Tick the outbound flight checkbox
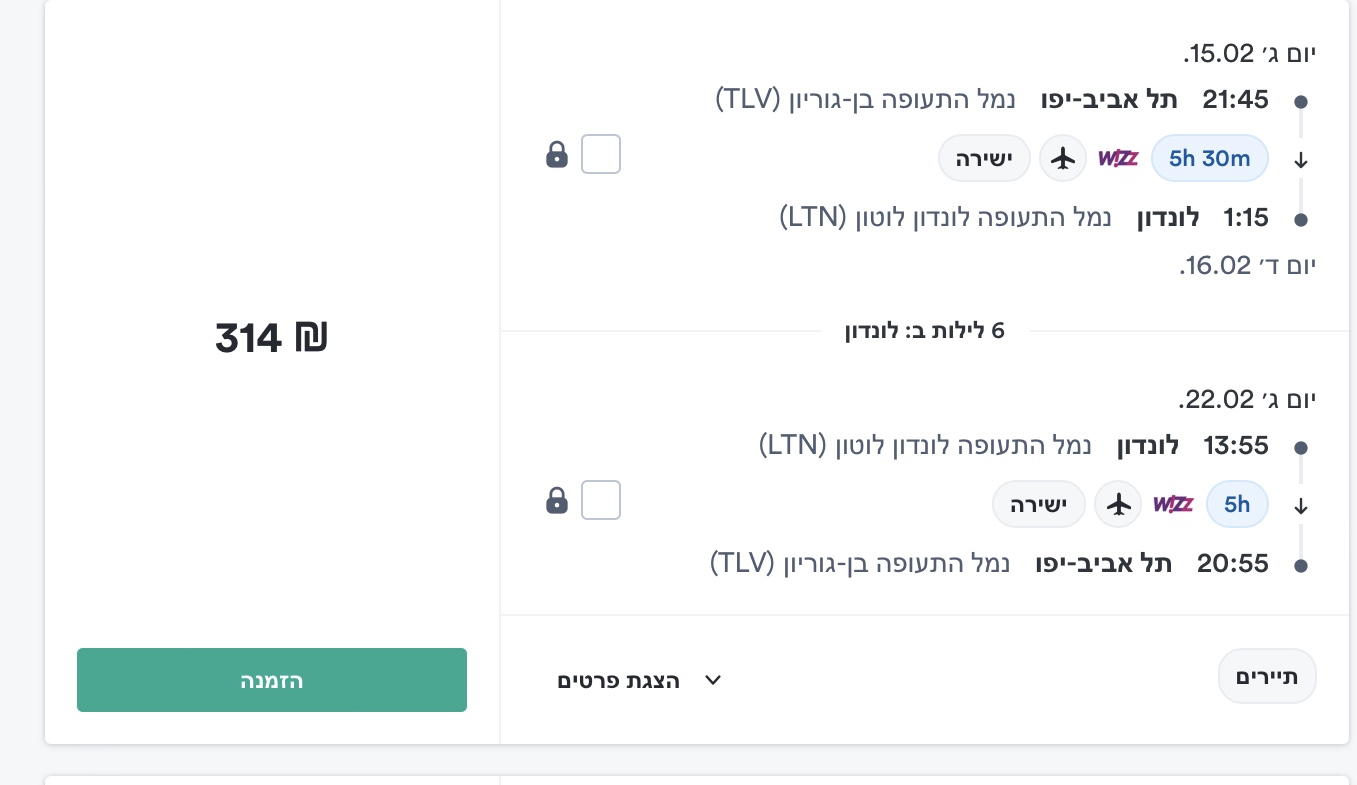 pos(601,155)
